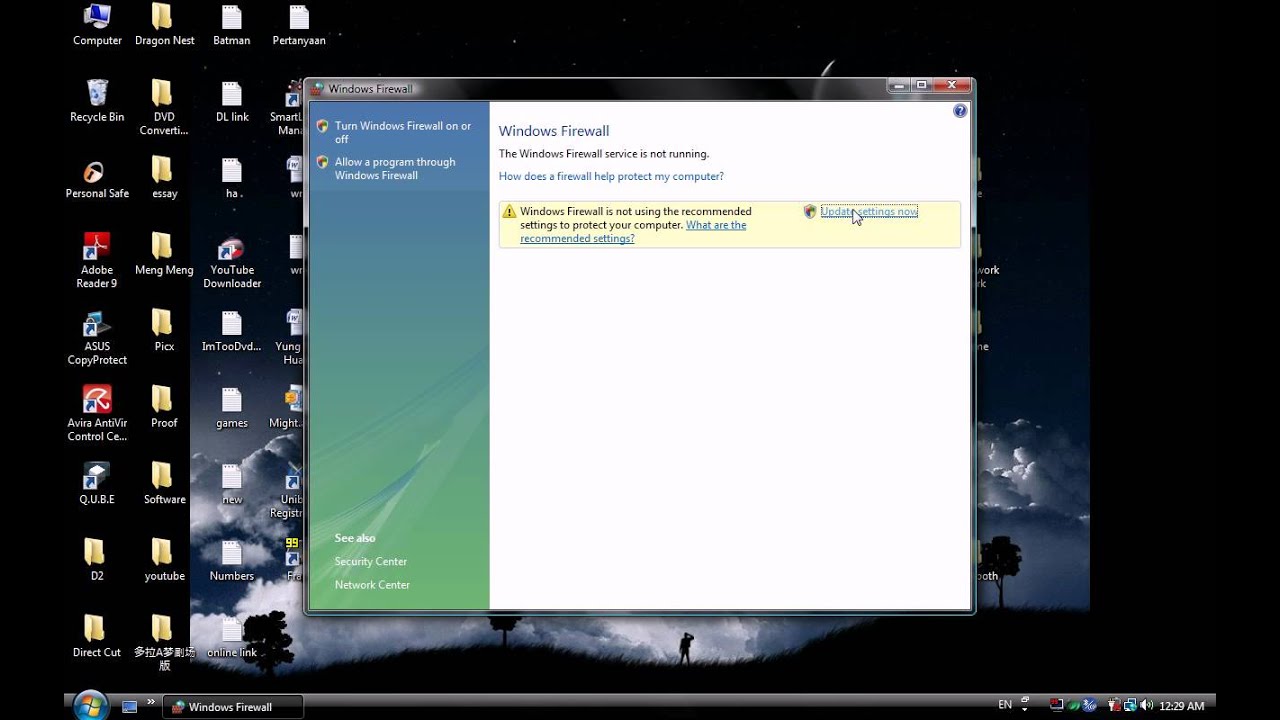Screen dimensions: 1280x720
Task: Select the Recycle Bin icon
Action: [97, 101]
